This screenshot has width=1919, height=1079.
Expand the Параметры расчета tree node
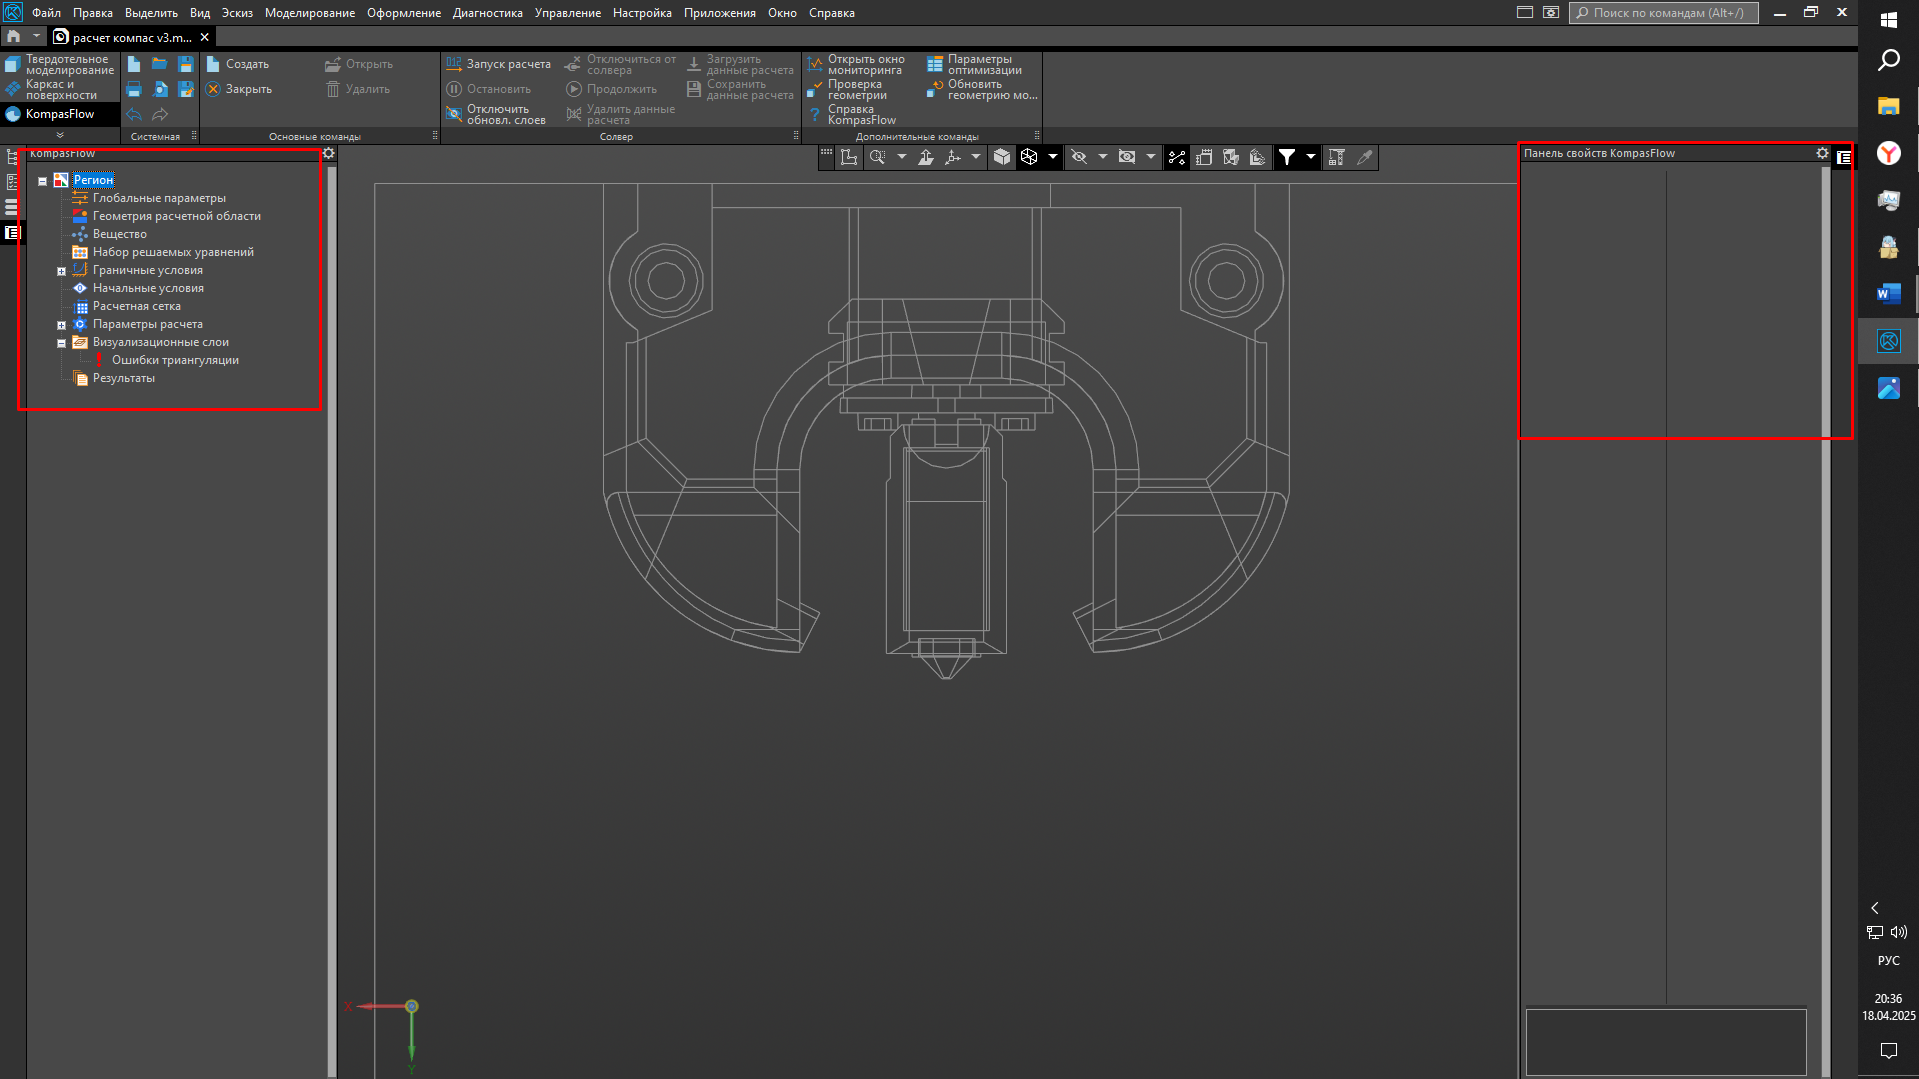61,325
